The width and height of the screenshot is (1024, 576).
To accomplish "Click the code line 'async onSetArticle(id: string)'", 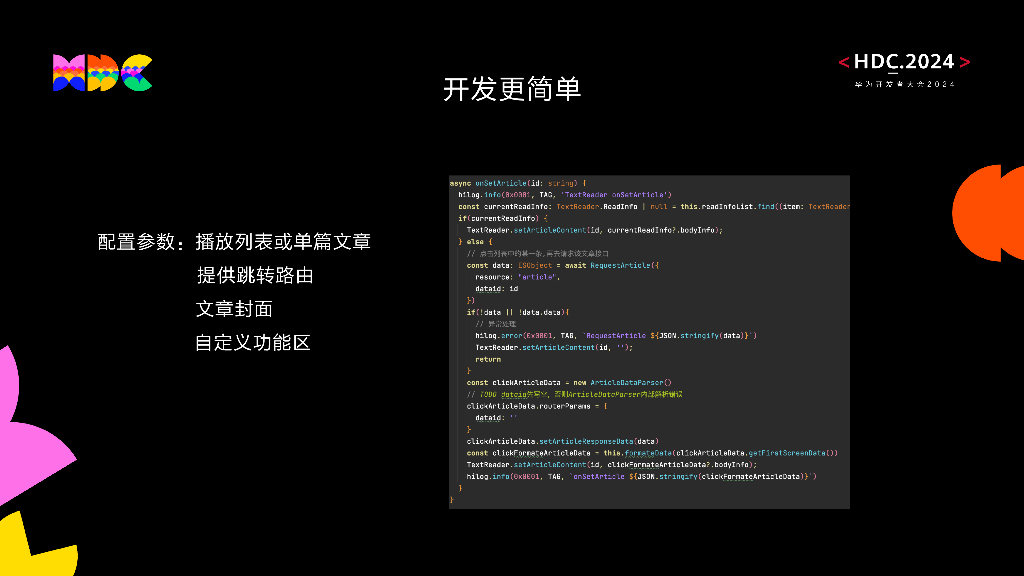I will tap(518, 184).
